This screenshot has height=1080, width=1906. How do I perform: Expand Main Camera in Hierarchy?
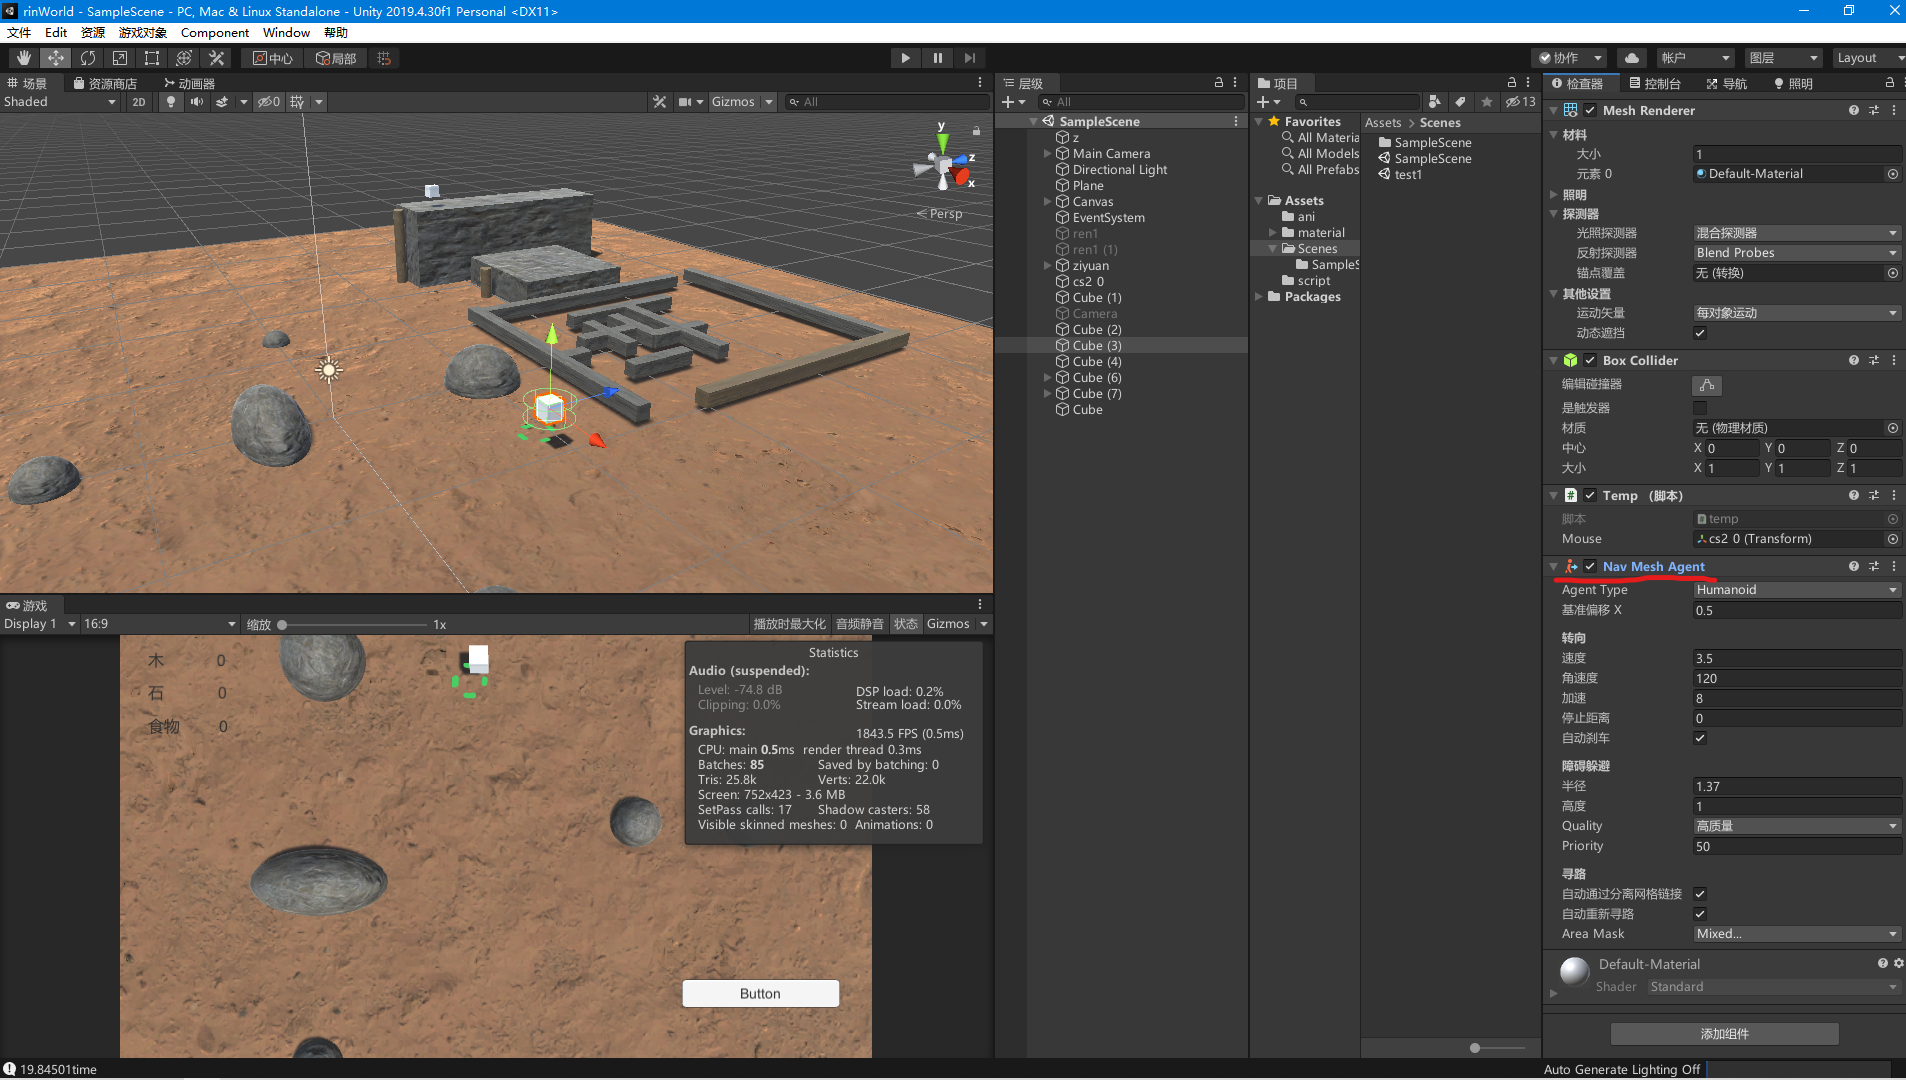point(1047,154)
